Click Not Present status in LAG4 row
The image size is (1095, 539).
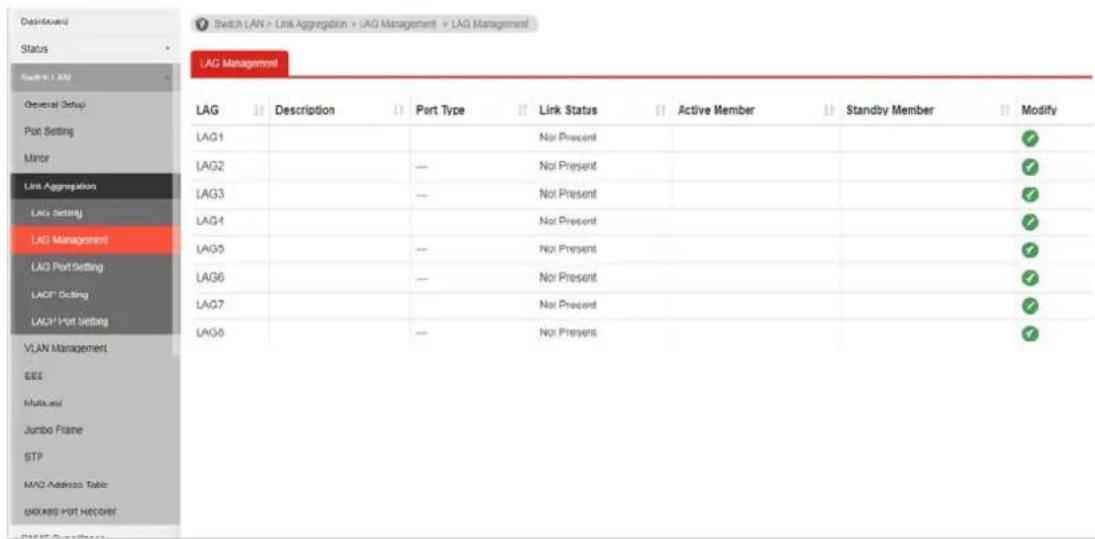pos(568,221)
